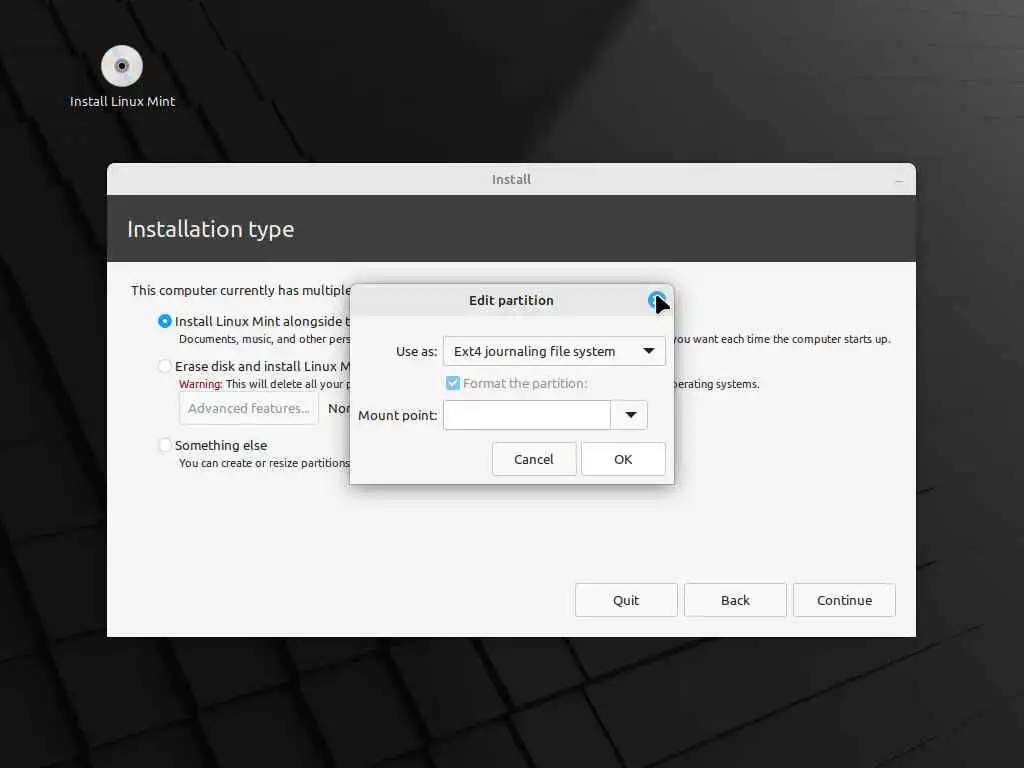Viewport: 1024px width, 768px height.
Task: Click the Install window title text
Action: coord(511,180)
